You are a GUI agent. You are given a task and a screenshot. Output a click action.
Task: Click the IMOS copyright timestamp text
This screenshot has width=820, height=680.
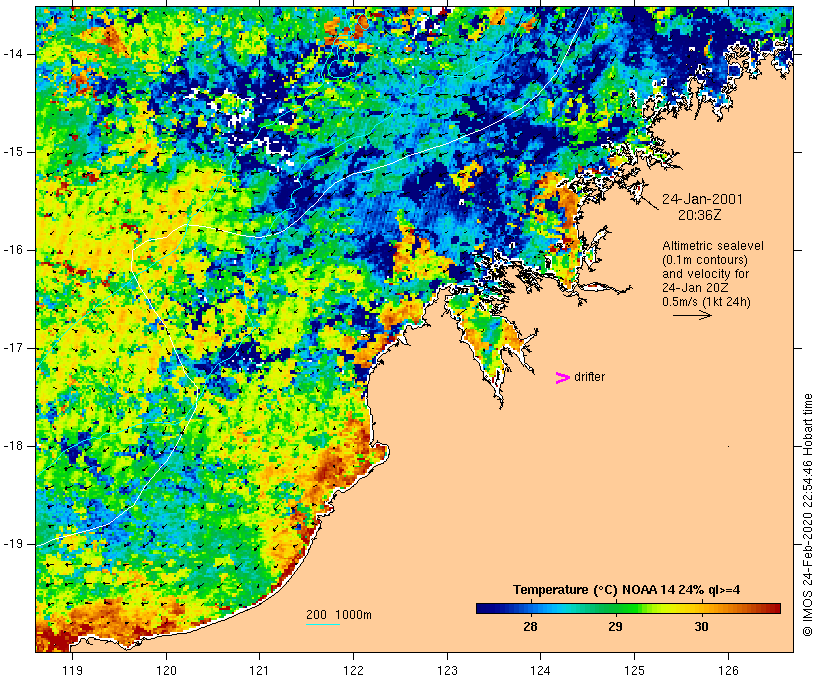pyautogui.click(x=808, y=515)
